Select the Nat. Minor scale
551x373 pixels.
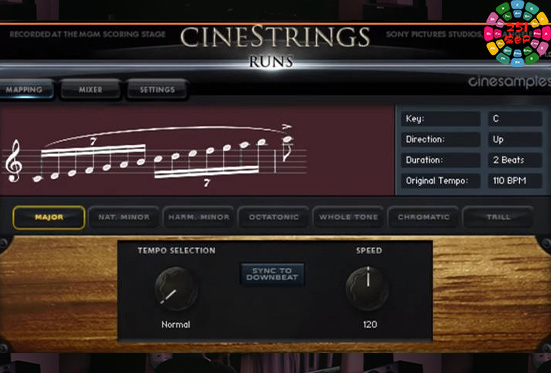[124, 217]
